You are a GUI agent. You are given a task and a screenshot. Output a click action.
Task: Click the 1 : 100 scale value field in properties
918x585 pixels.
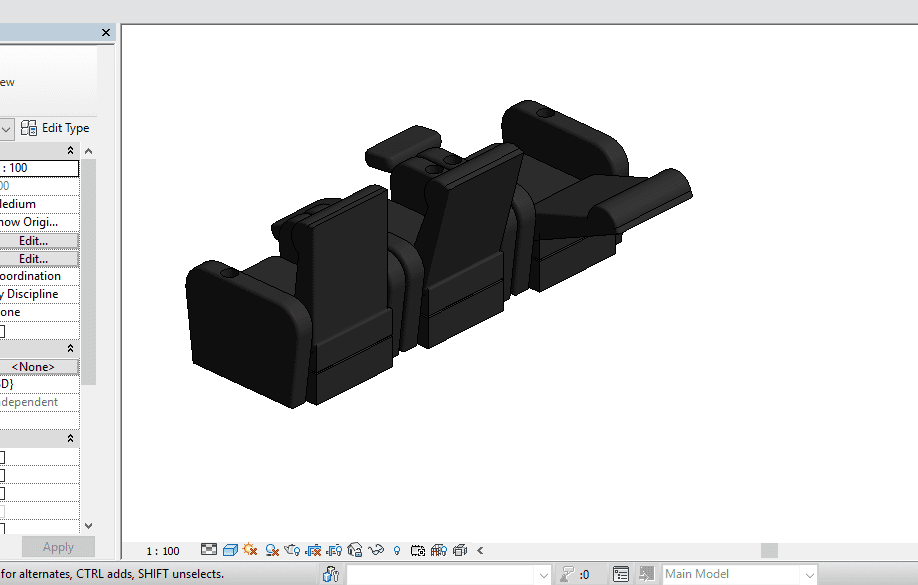38,168
